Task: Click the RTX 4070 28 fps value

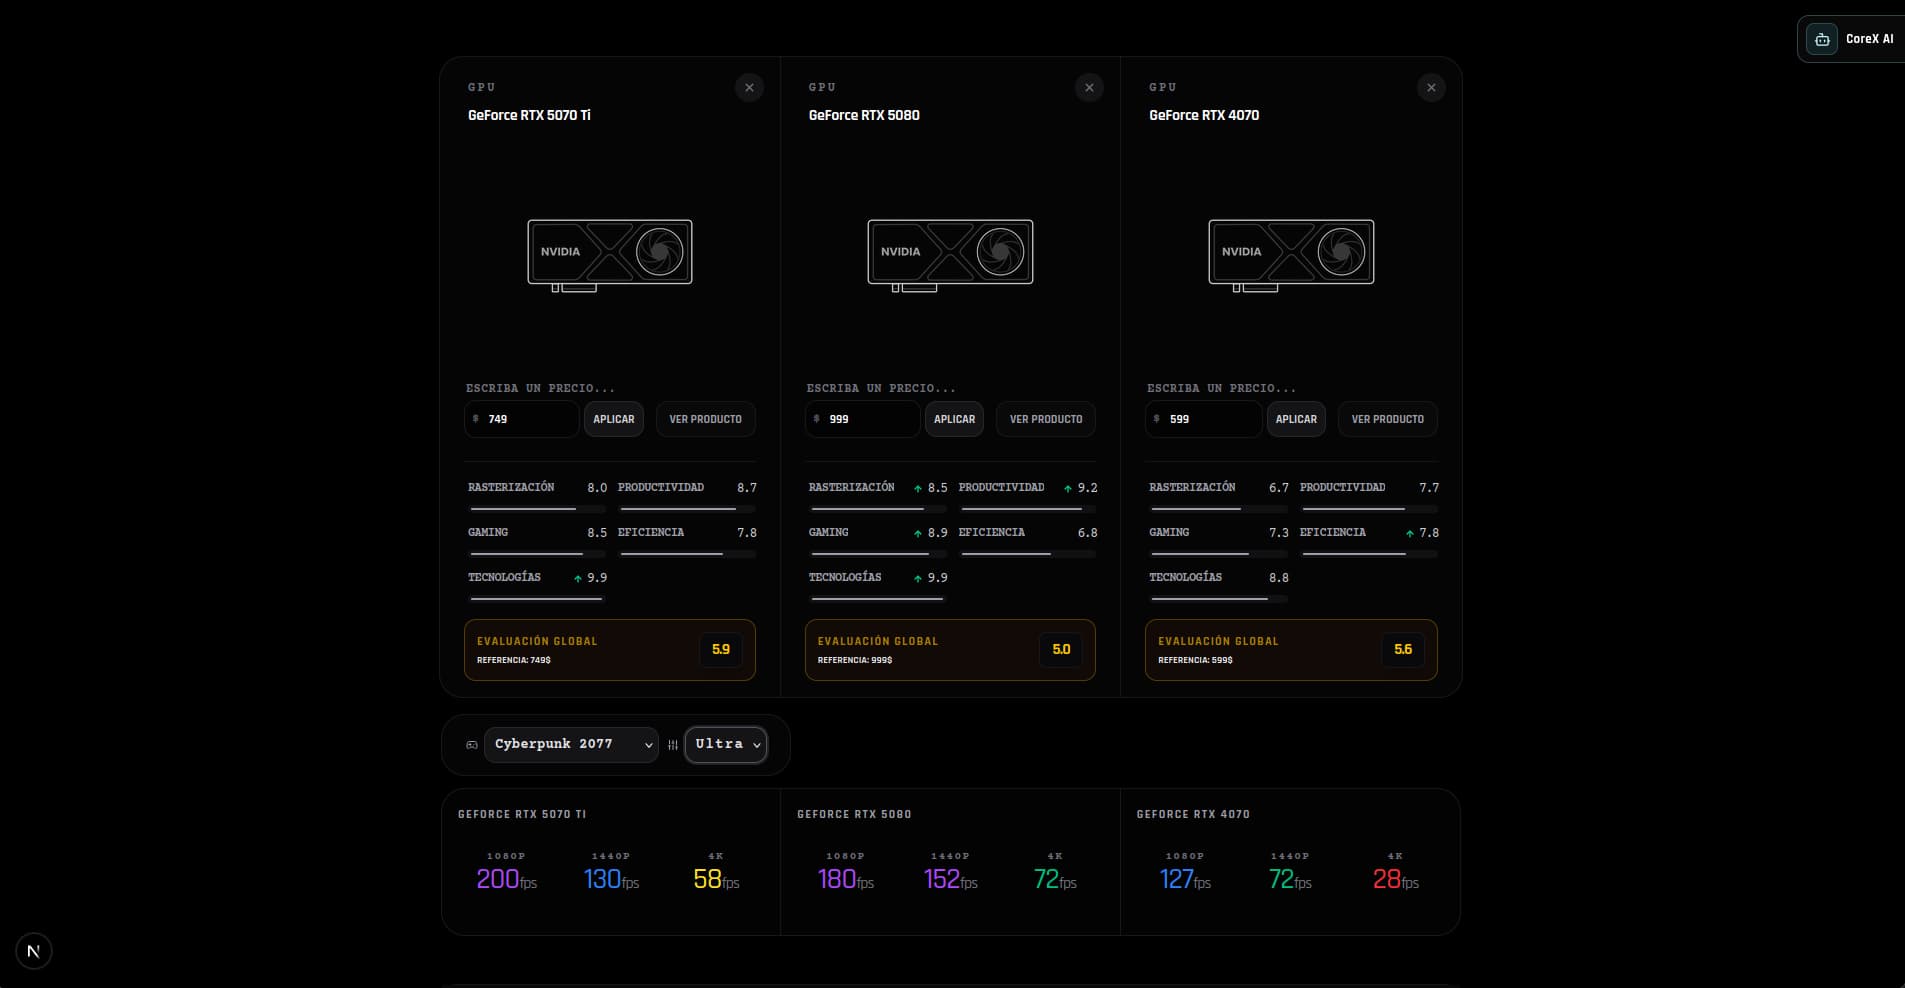Action: point(1395,880)
